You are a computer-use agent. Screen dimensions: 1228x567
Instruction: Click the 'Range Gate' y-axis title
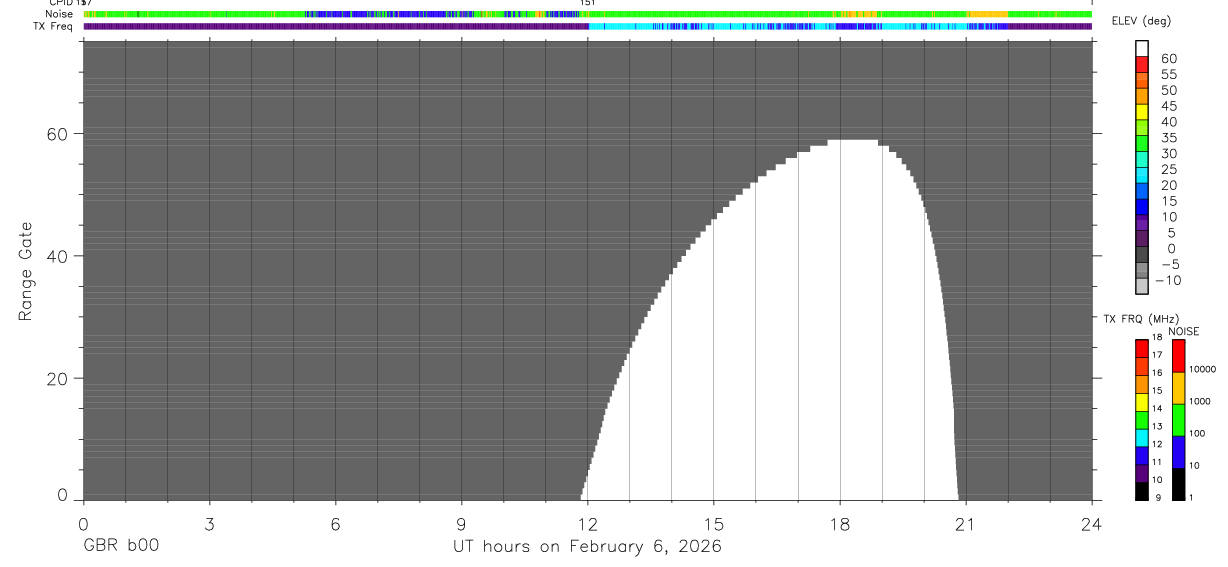pyautogui.click(x=26, y=271)
